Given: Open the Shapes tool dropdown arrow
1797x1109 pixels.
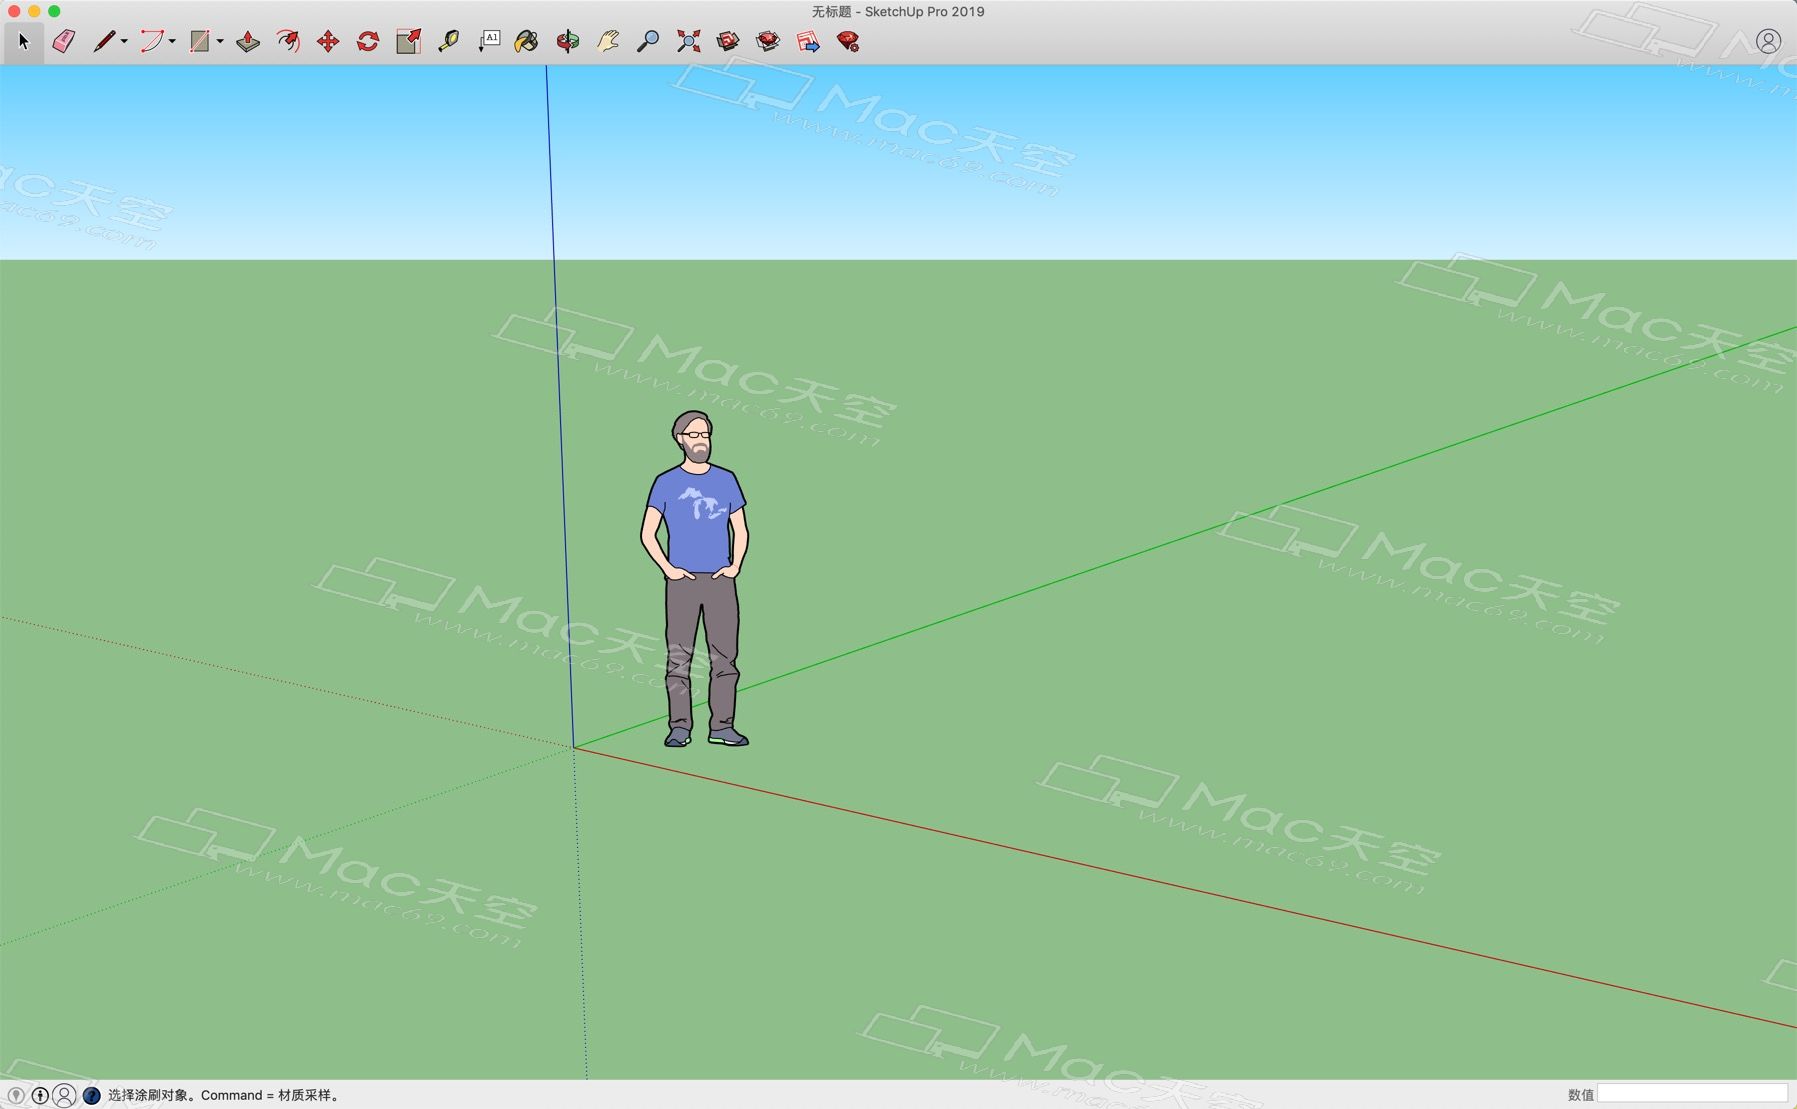Looking at the screenshot, I should click(220, 42).
